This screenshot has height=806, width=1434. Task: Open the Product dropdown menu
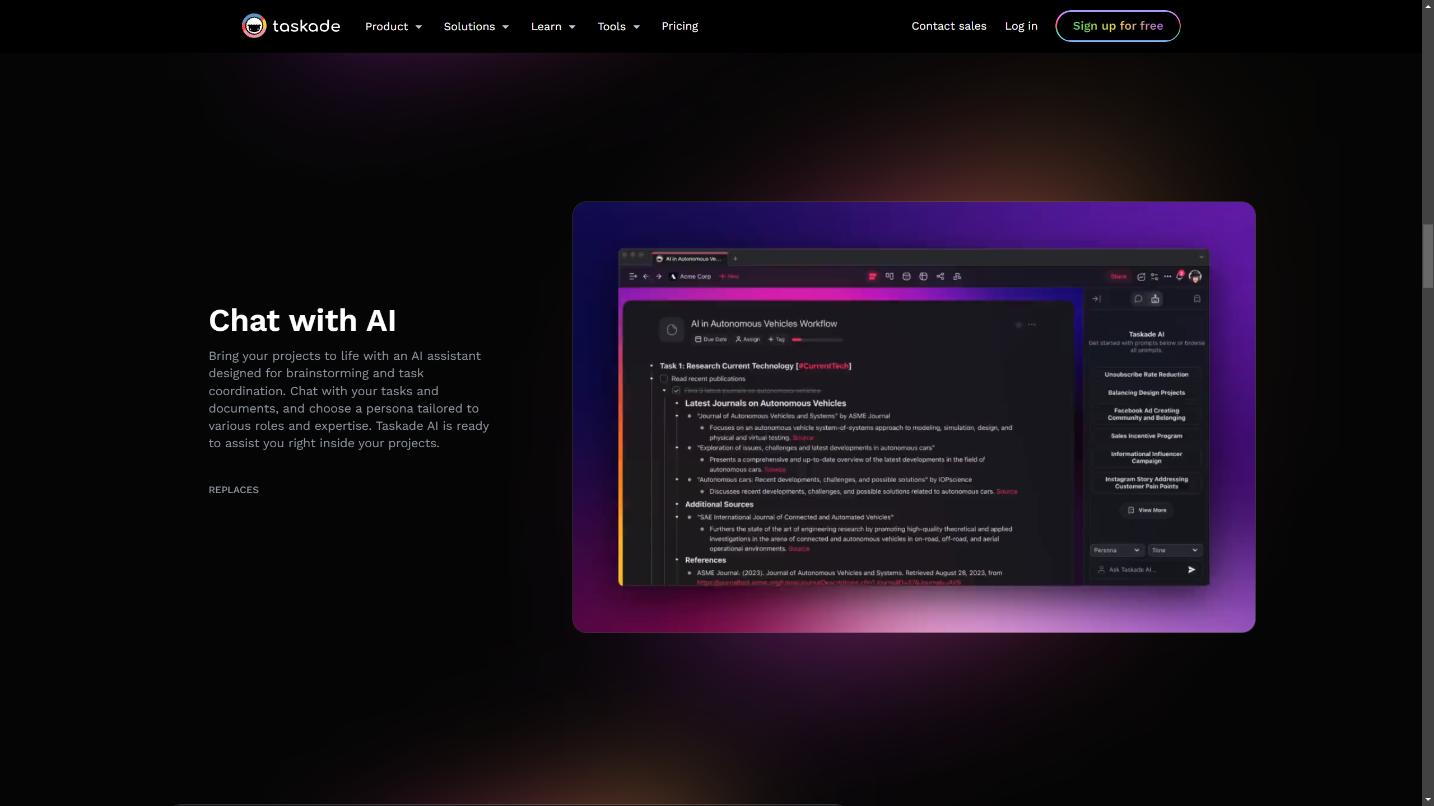[393, 26]
